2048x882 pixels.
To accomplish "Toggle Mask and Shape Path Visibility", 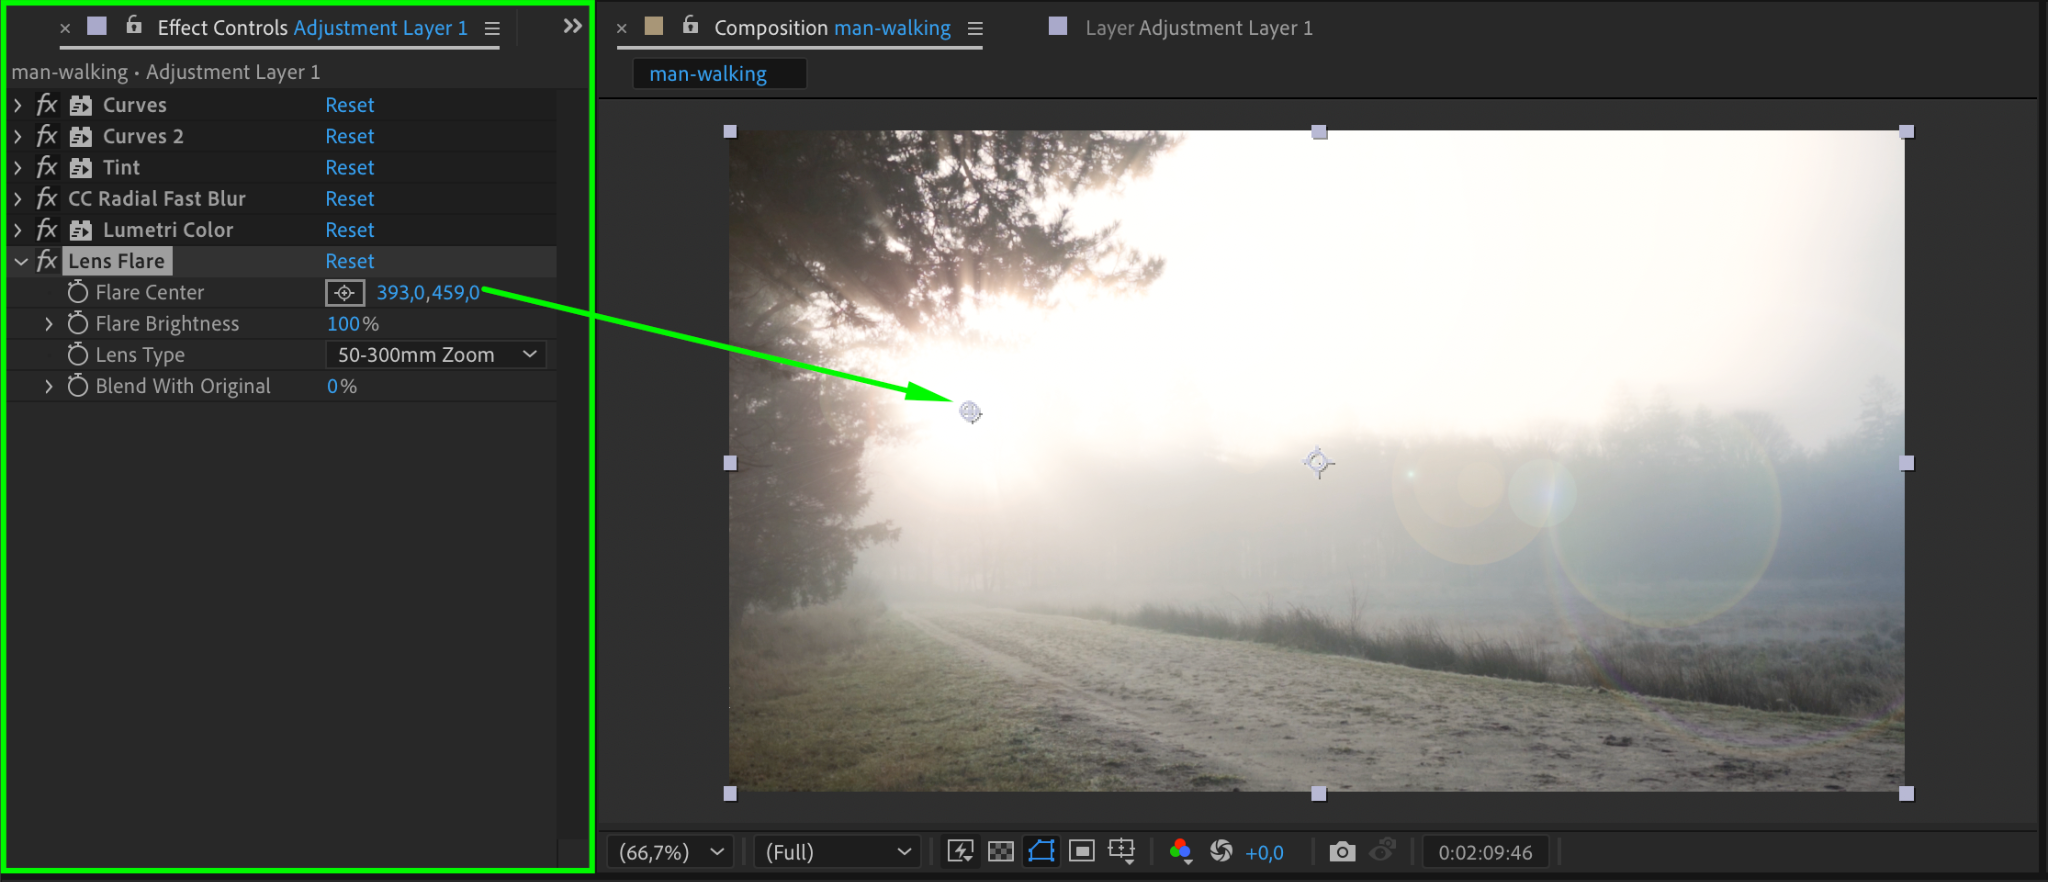I will point(1041,851).
